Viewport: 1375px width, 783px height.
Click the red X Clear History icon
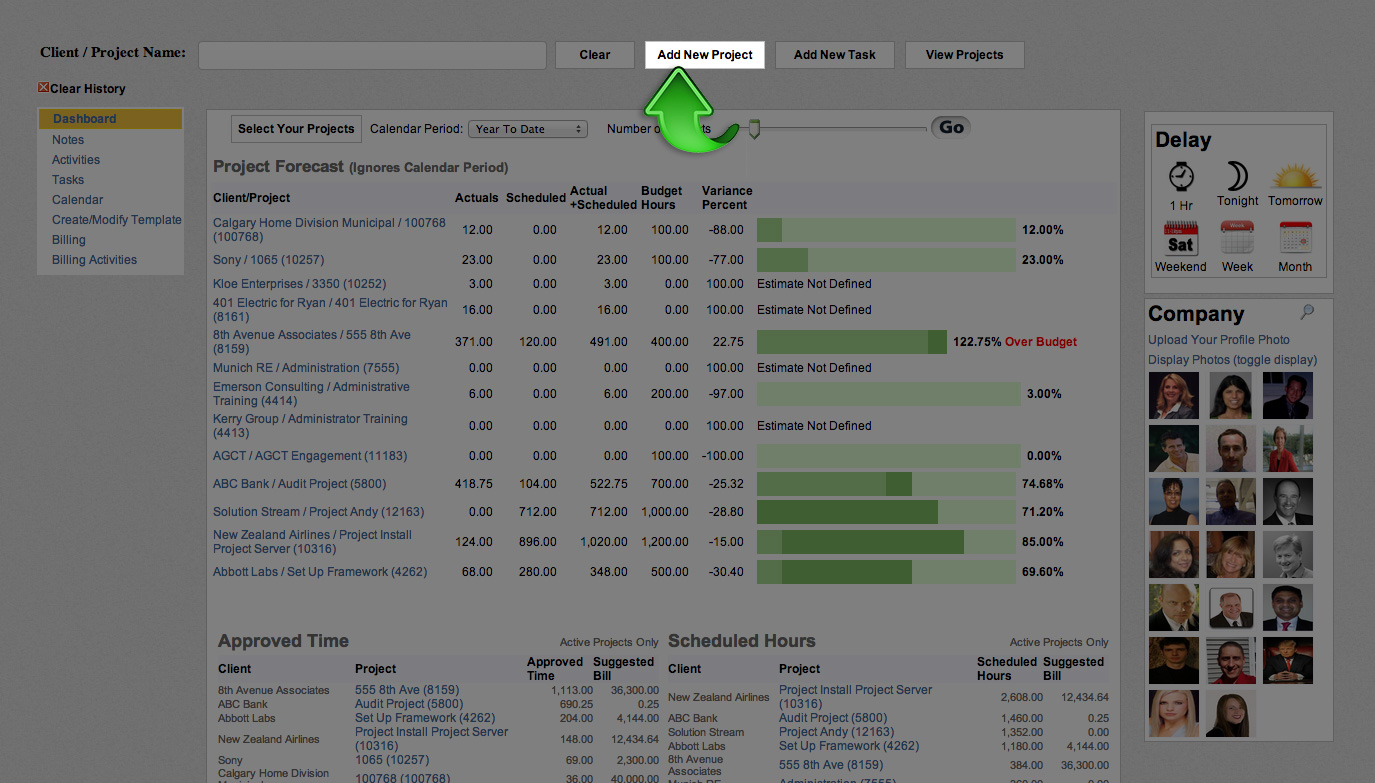[43, 88]
